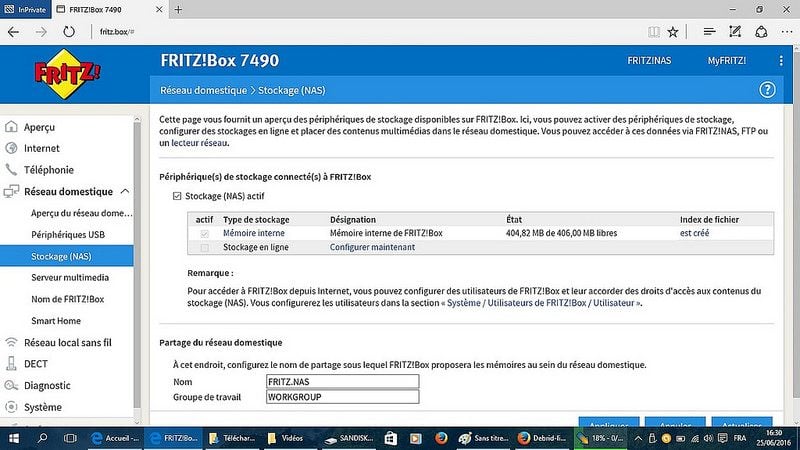Click the Share icon in browser toolbar
This screenshot has height=450, width=800.
(x=761, y=32)
